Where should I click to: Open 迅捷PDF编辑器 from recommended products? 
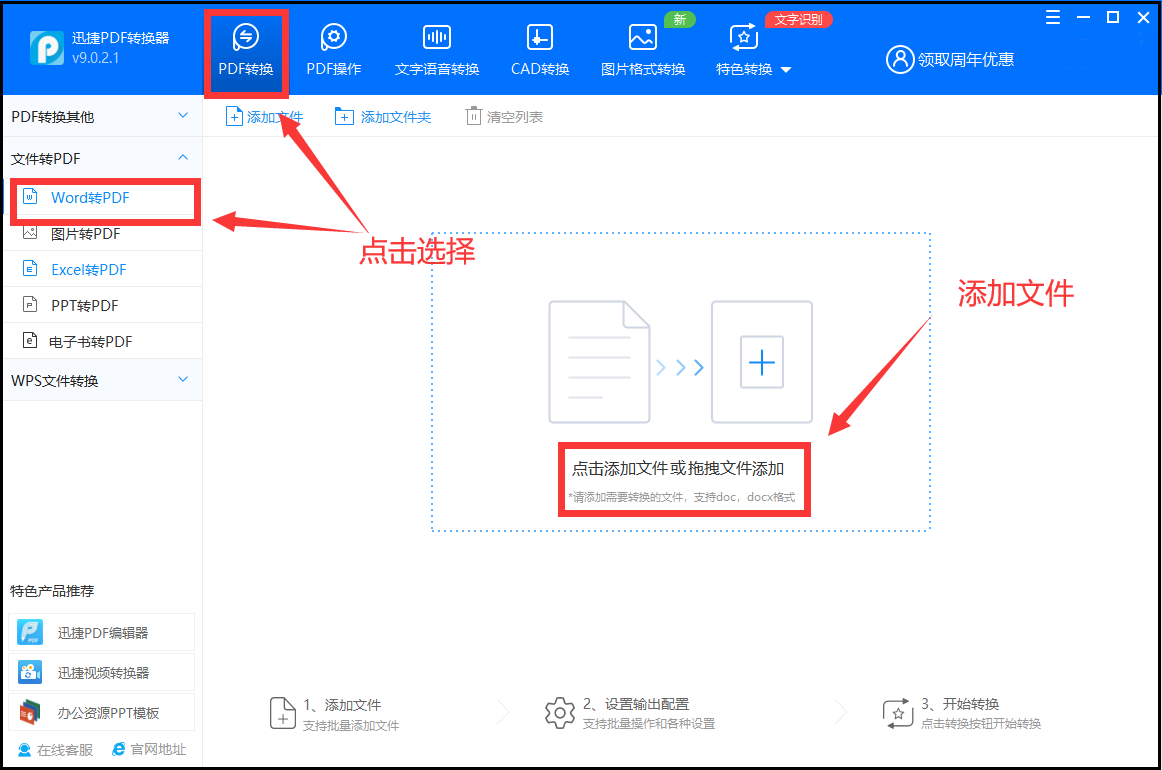point(100,631)
